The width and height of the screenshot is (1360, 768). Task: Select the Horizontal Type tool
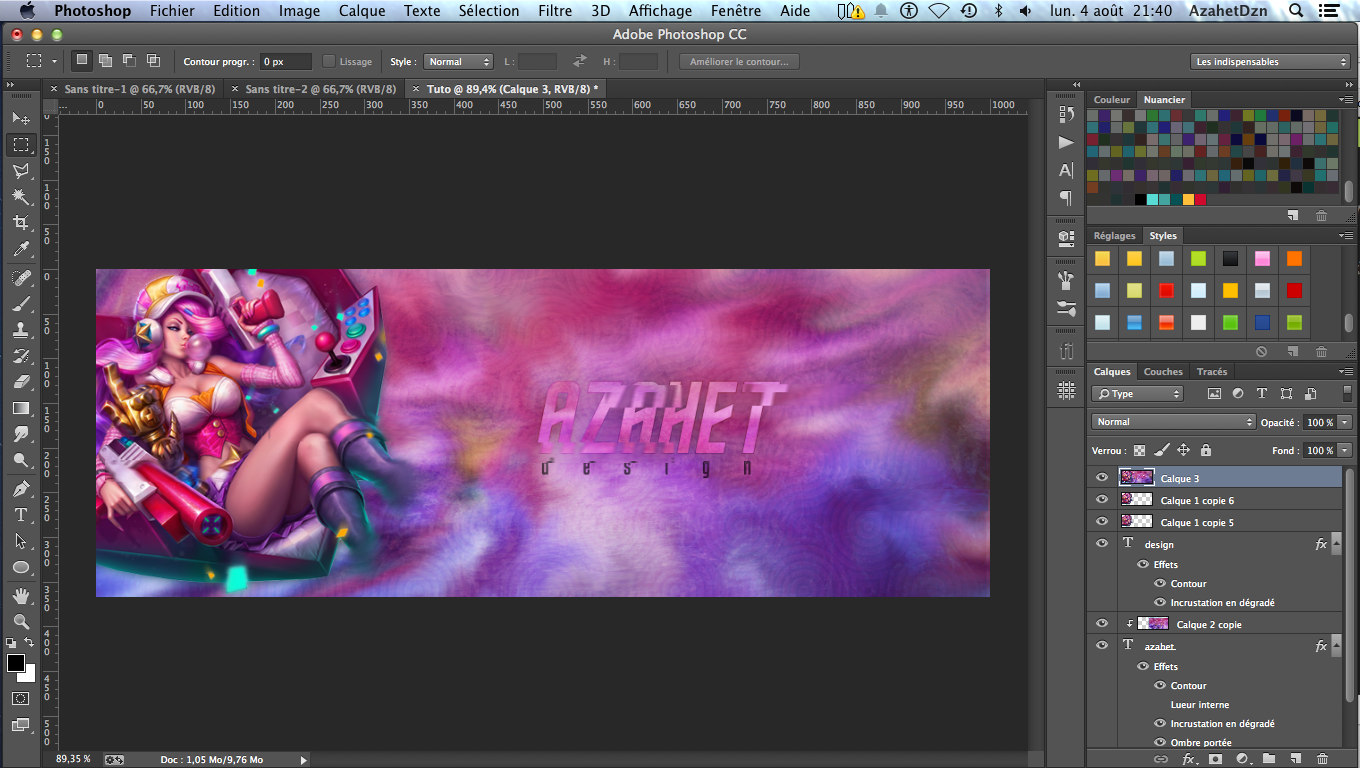[x=20, y=515]
